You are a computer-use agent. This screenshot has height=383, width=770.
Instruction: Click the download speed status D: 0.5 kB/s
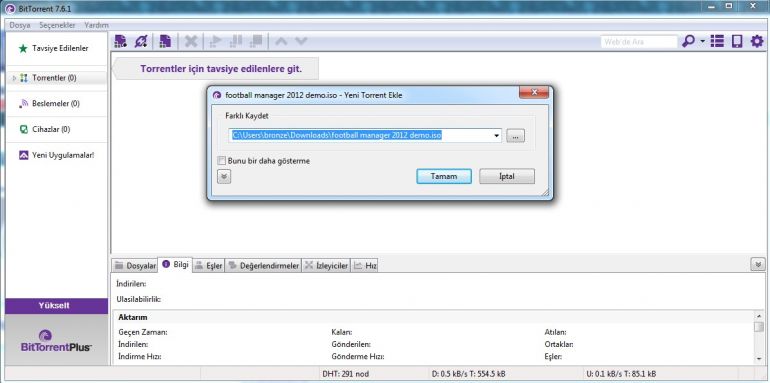pos(469,374)
